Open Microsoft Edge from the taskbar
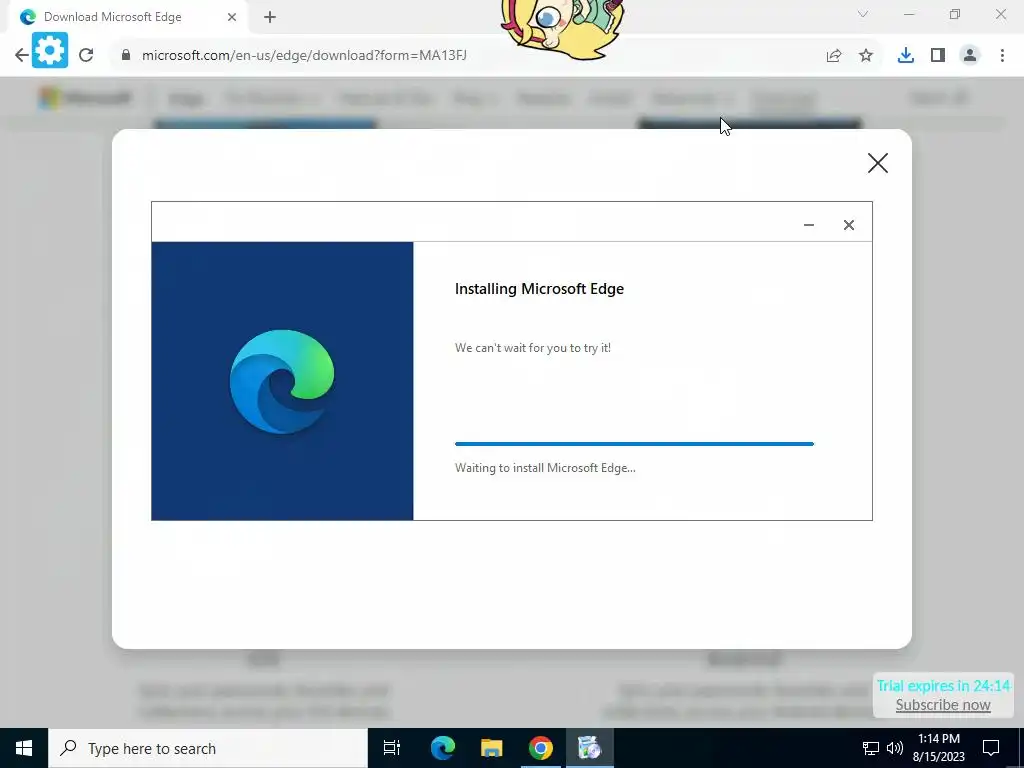The image size is (1024, 768). (442, 748)
